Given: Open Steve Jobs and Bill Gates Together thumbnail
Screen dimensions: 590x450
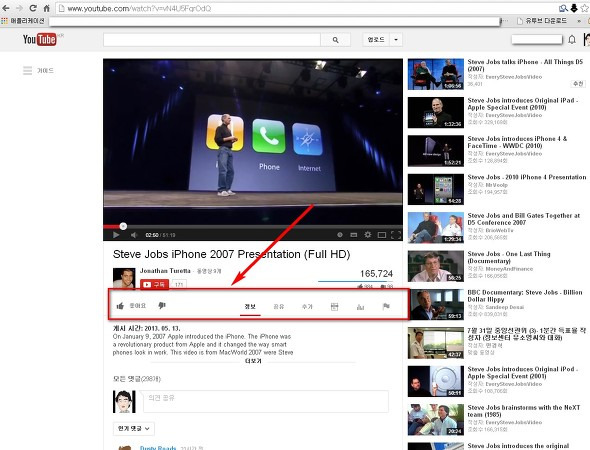Looking at the screenshot, I should (x=436, y=228).
